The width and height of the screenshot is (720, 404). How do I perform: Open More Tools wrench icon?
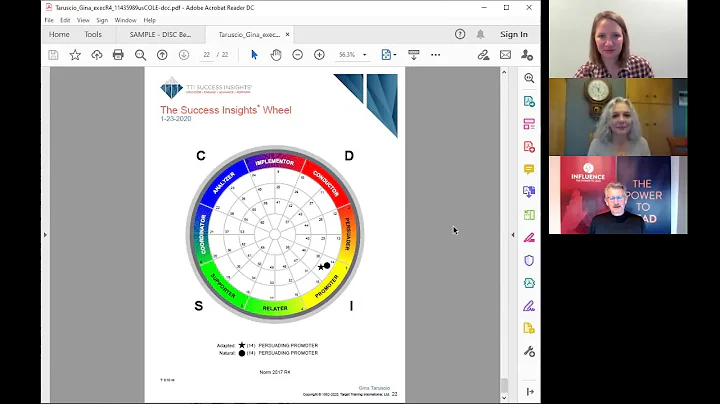point(529,352)
